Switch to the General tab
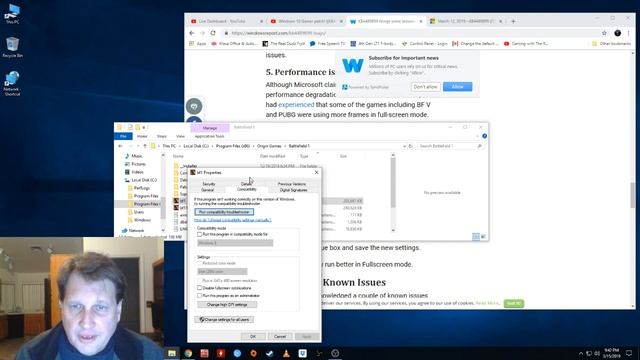 click(207, 190)
